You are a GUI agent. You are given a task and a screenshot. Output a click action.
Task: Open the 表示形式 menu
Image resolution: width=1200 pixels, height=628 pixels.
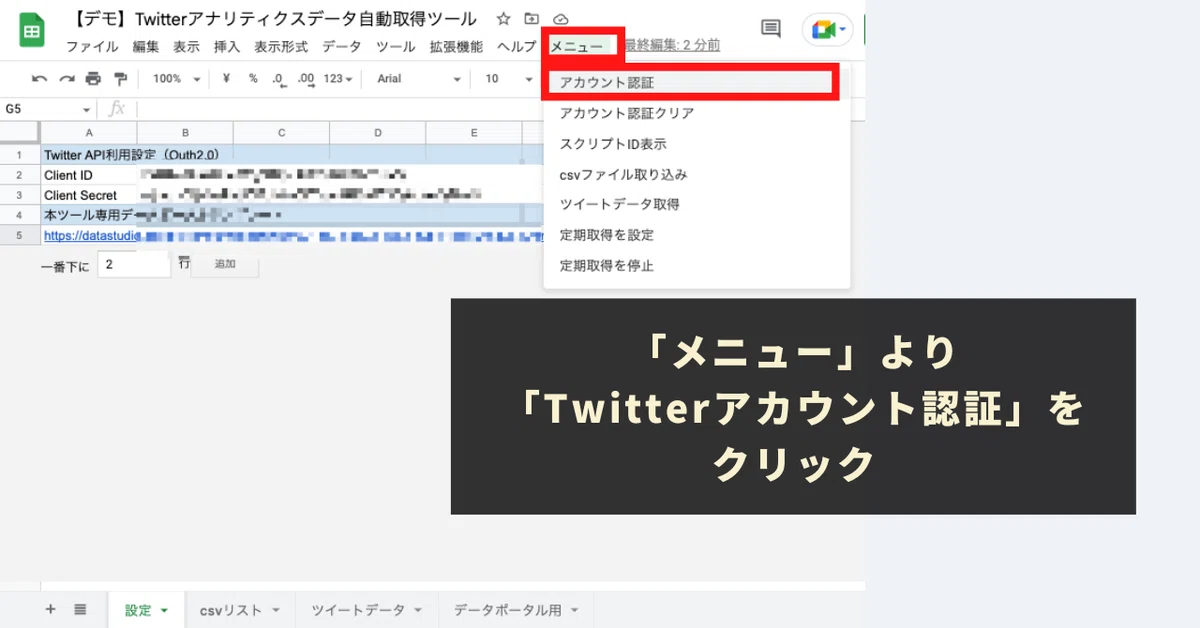281,47
